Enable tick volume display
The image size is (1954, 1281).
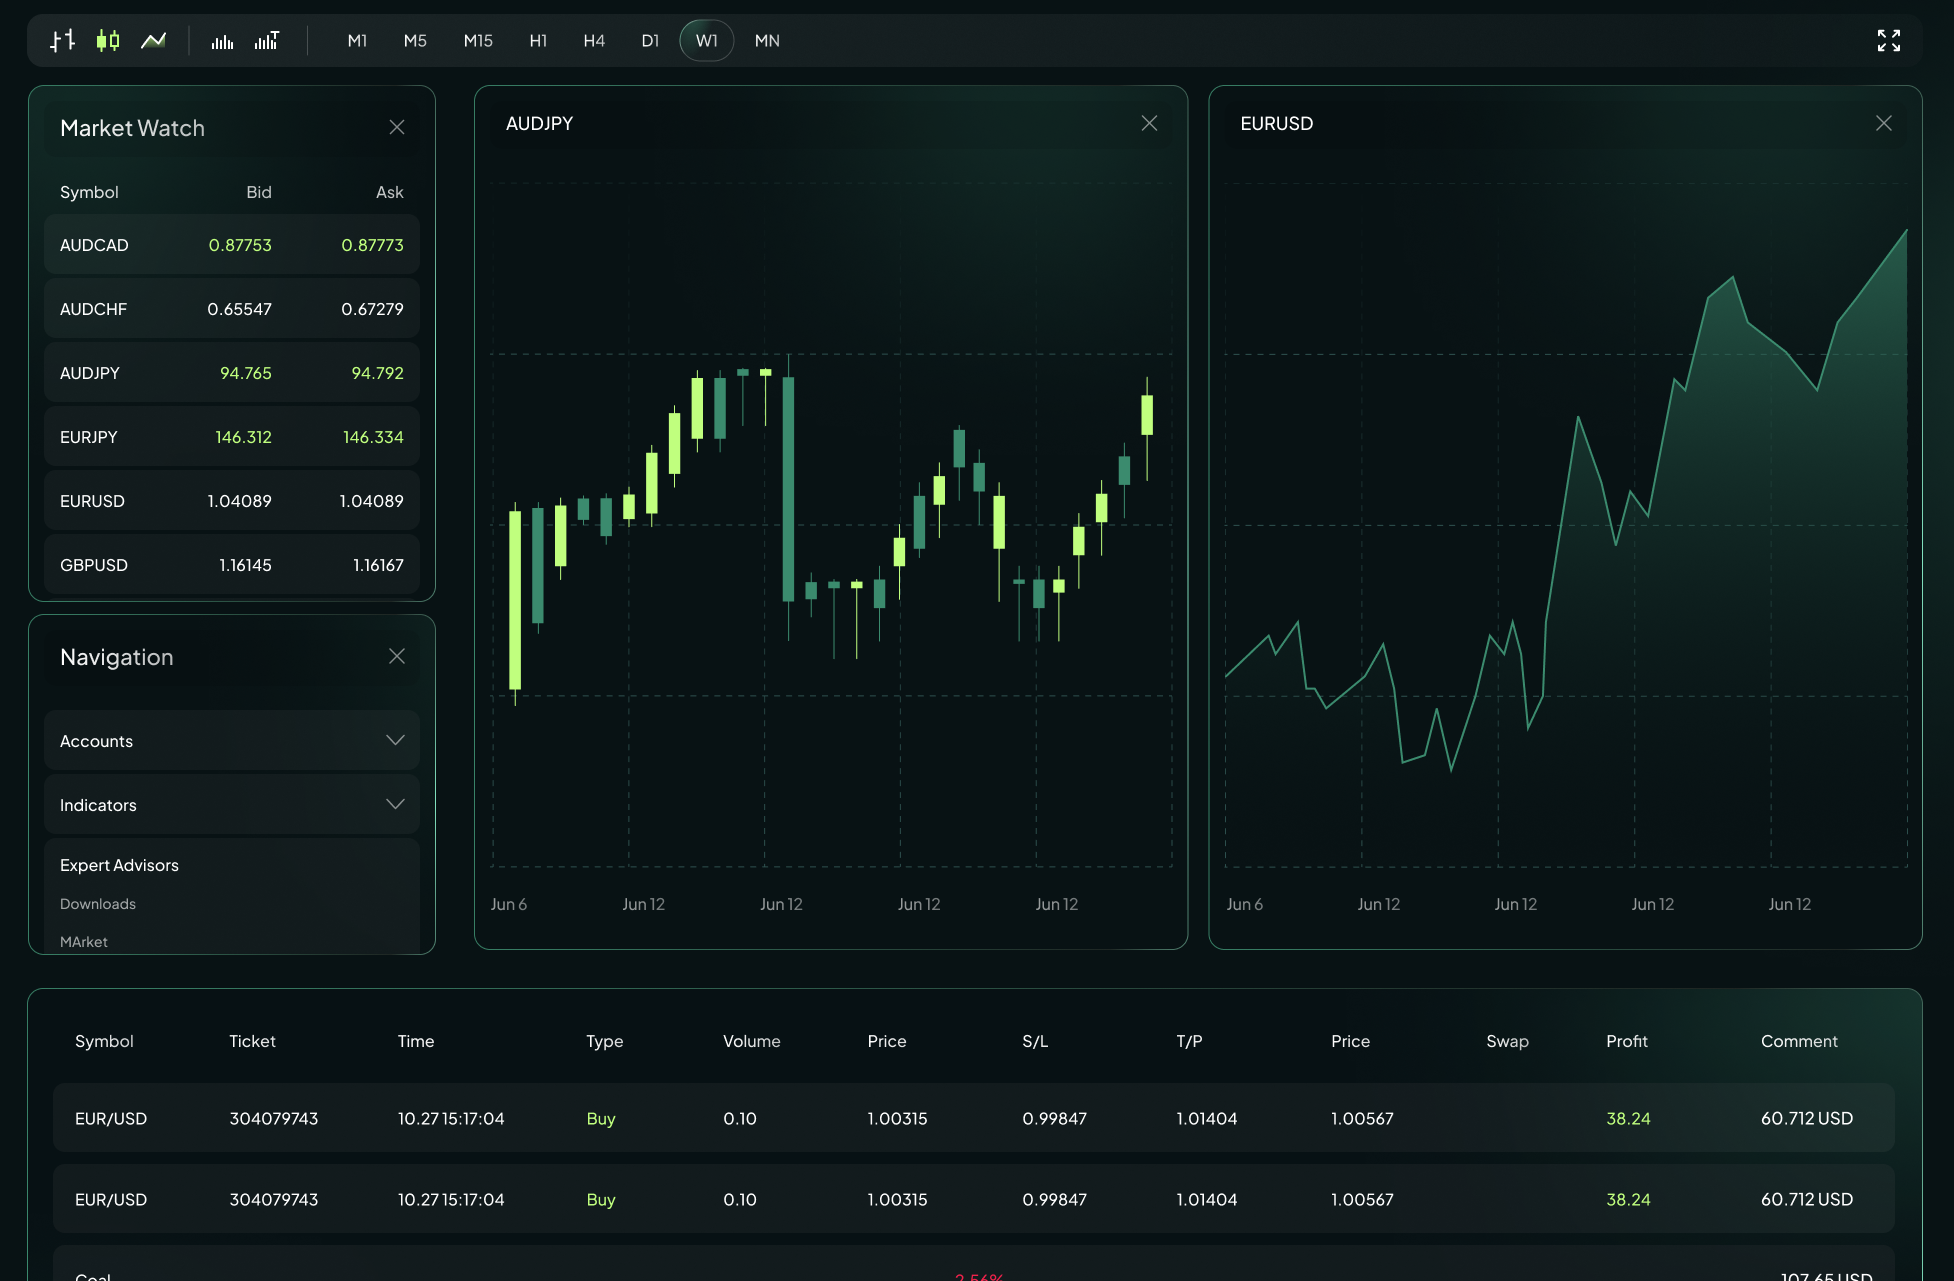[x=267, y=41]
